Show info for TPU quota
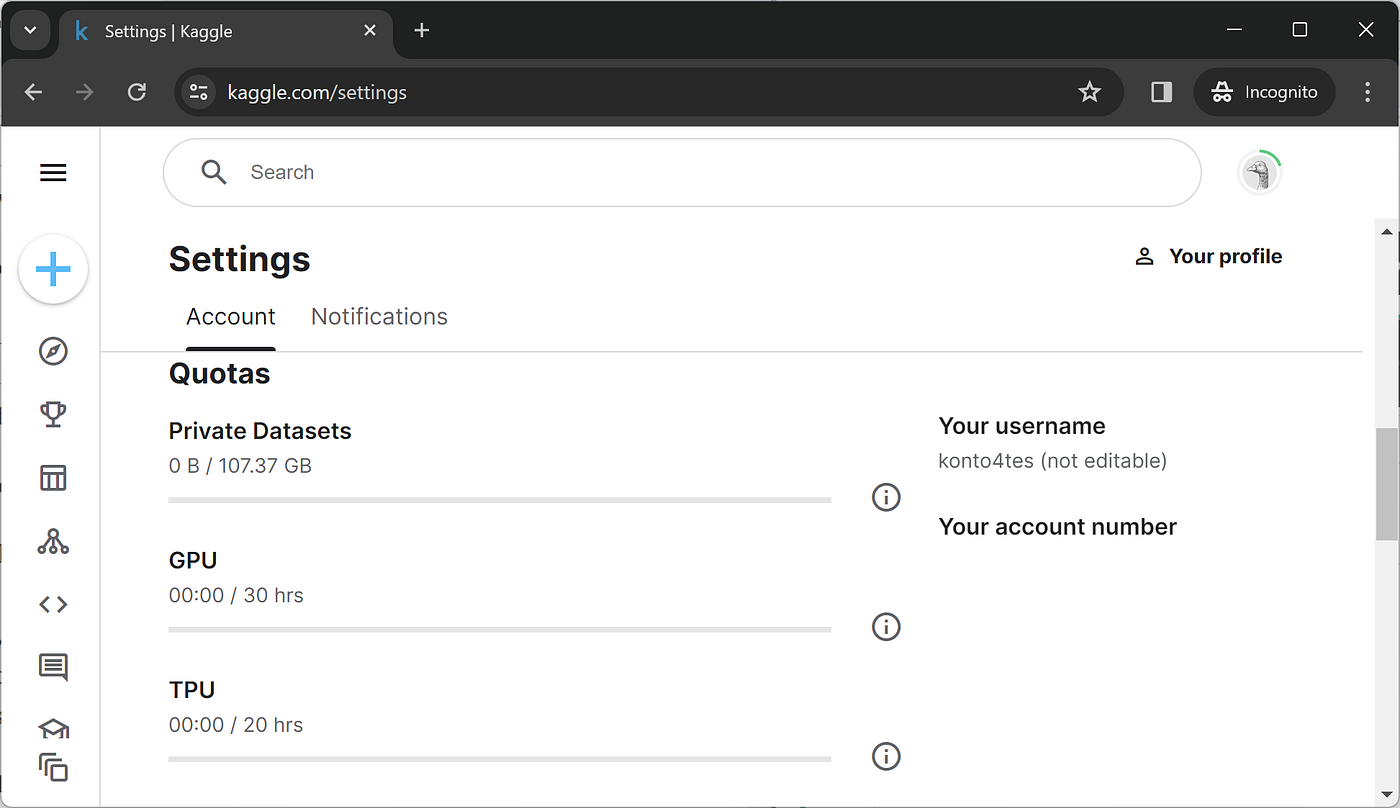The image size is (1400, 808). (886, 756)
